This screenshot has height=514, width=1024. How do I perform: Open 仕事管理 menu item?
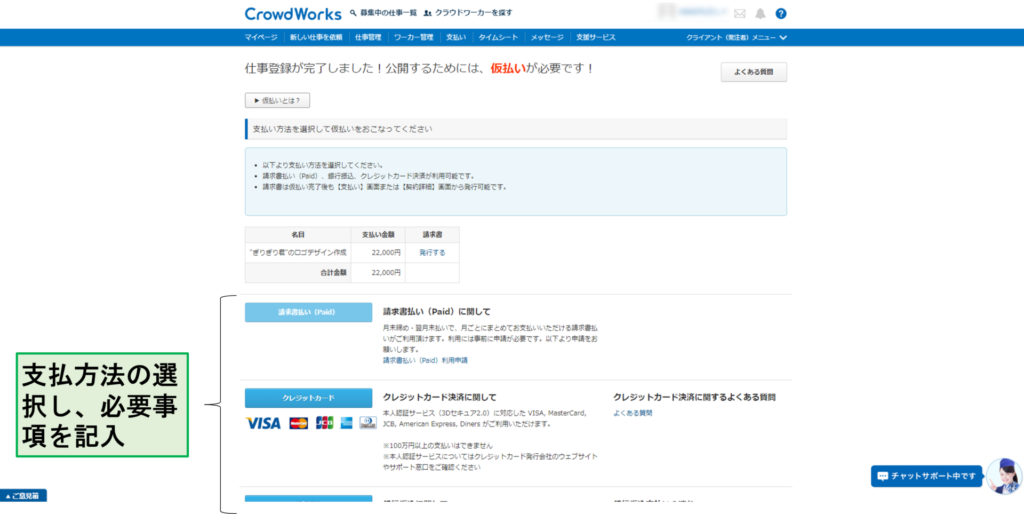(x=368, y=37)
